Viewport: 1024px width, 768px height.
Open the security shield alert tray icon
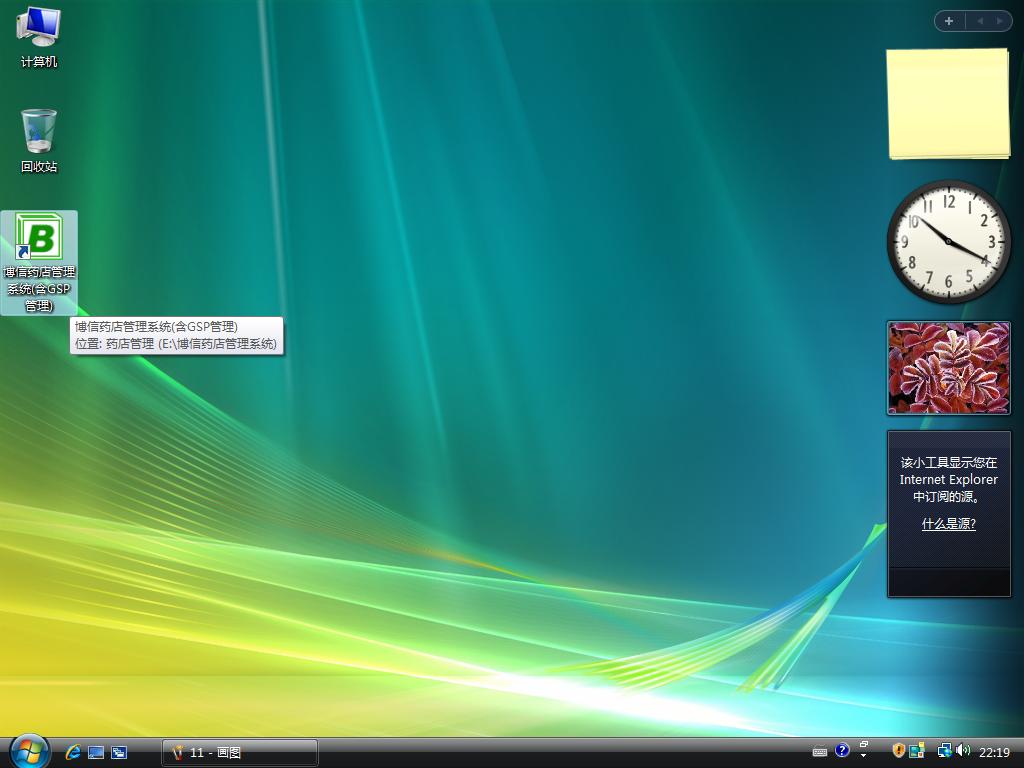coord(899,751)
